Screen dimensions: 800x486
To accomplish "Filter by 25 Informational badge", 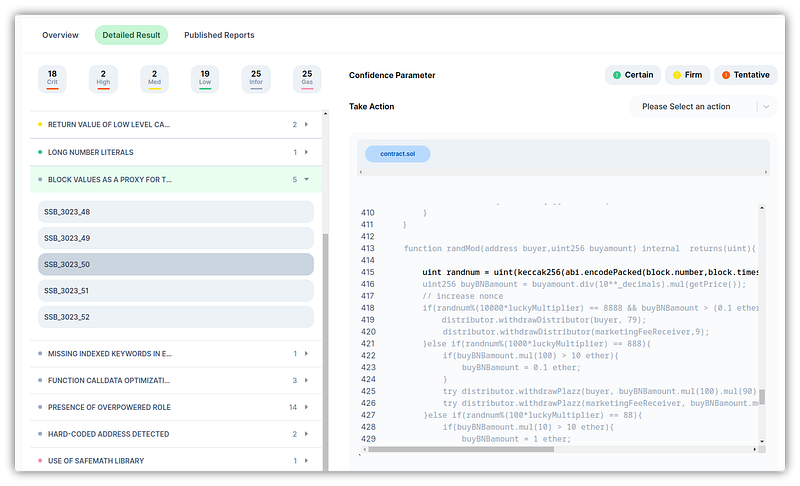I will coord(256,79).
